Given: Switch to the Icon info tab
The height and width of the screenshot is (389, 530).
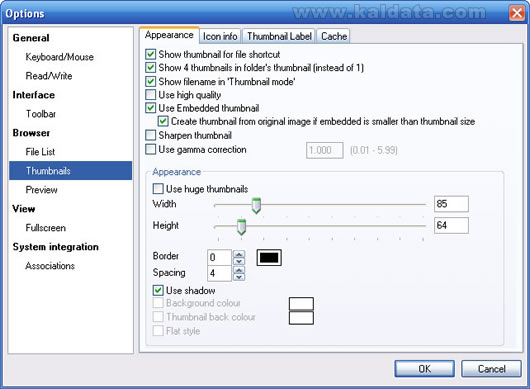Looking at the screenshot, I should (220, 36).
